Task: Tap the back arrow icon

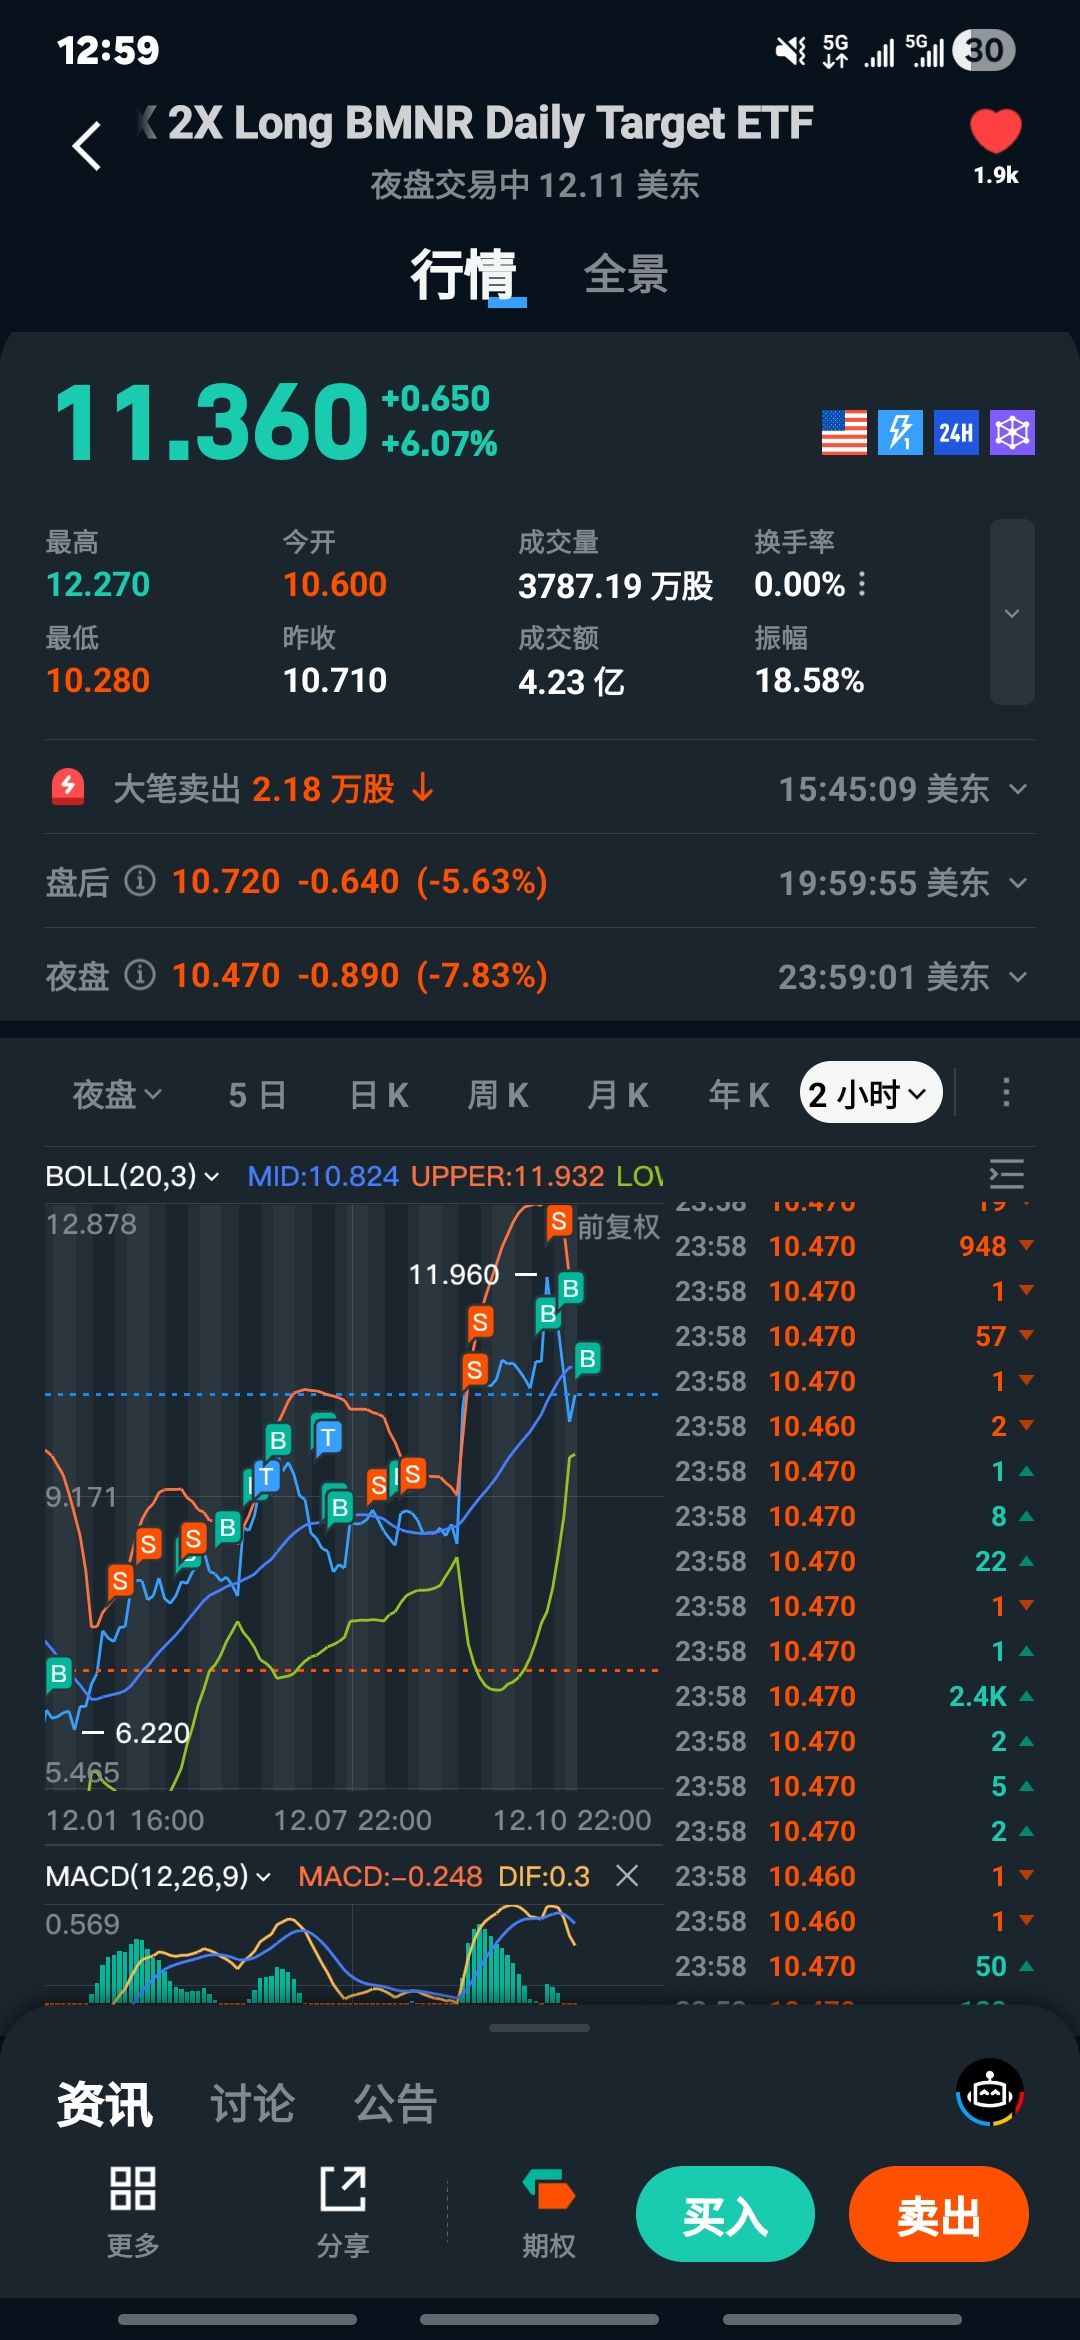Action: pos(88,146)
